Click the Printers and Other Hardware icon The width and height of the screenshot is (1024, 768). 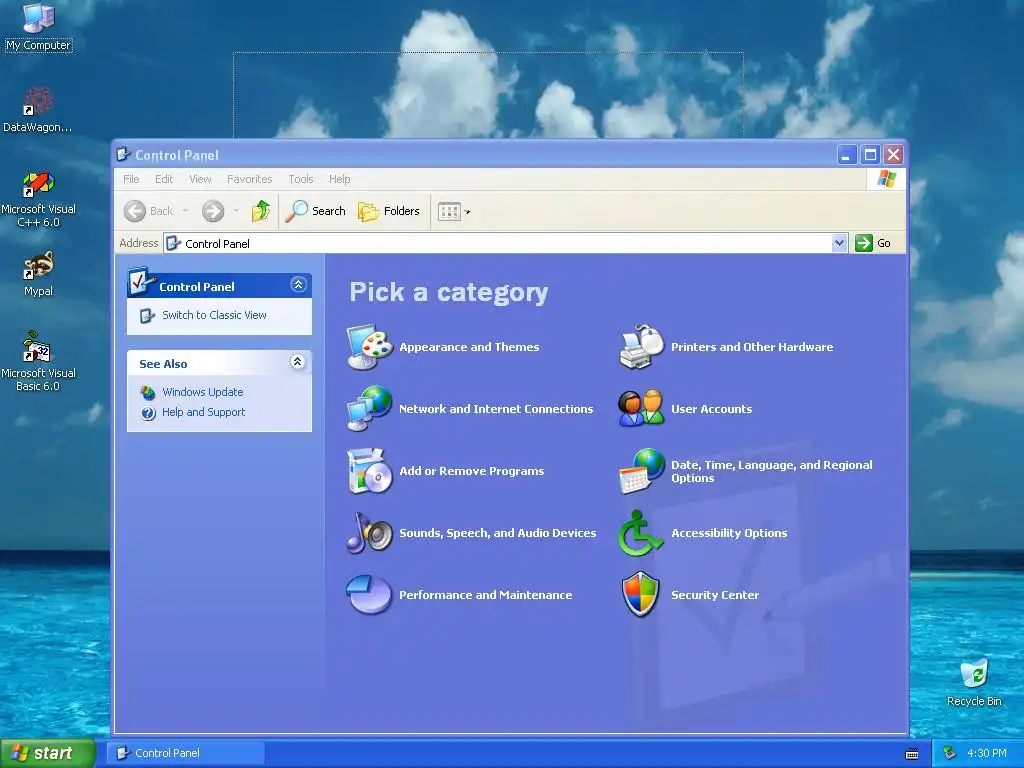click(x=641, y=347)
